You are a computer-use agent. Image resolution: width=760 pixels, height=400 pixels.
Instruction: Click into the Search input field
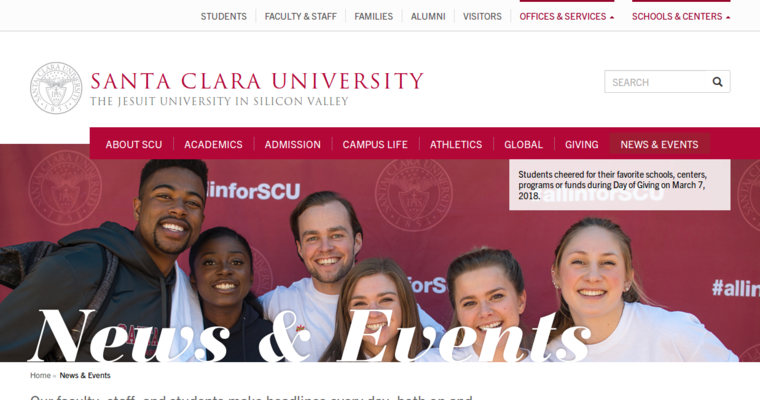(657, 82)
